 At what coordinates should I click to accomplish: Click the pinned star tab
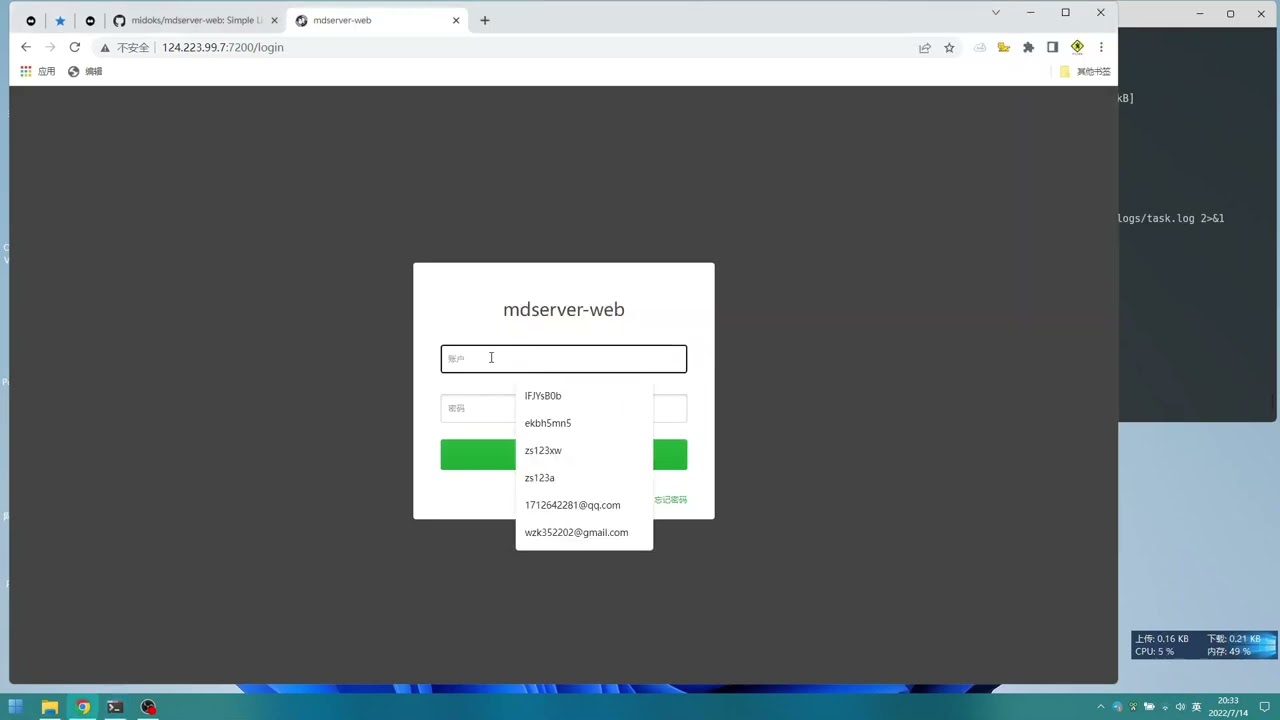tap(60, 20)
